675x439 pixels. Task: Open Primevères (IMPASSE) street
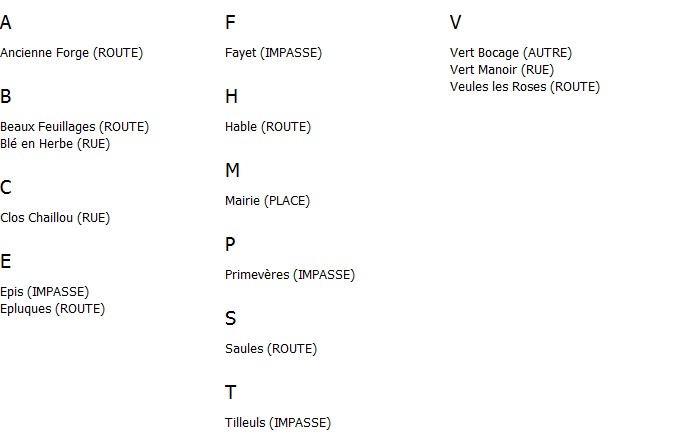pyautogui.click(x=290, y=275)
